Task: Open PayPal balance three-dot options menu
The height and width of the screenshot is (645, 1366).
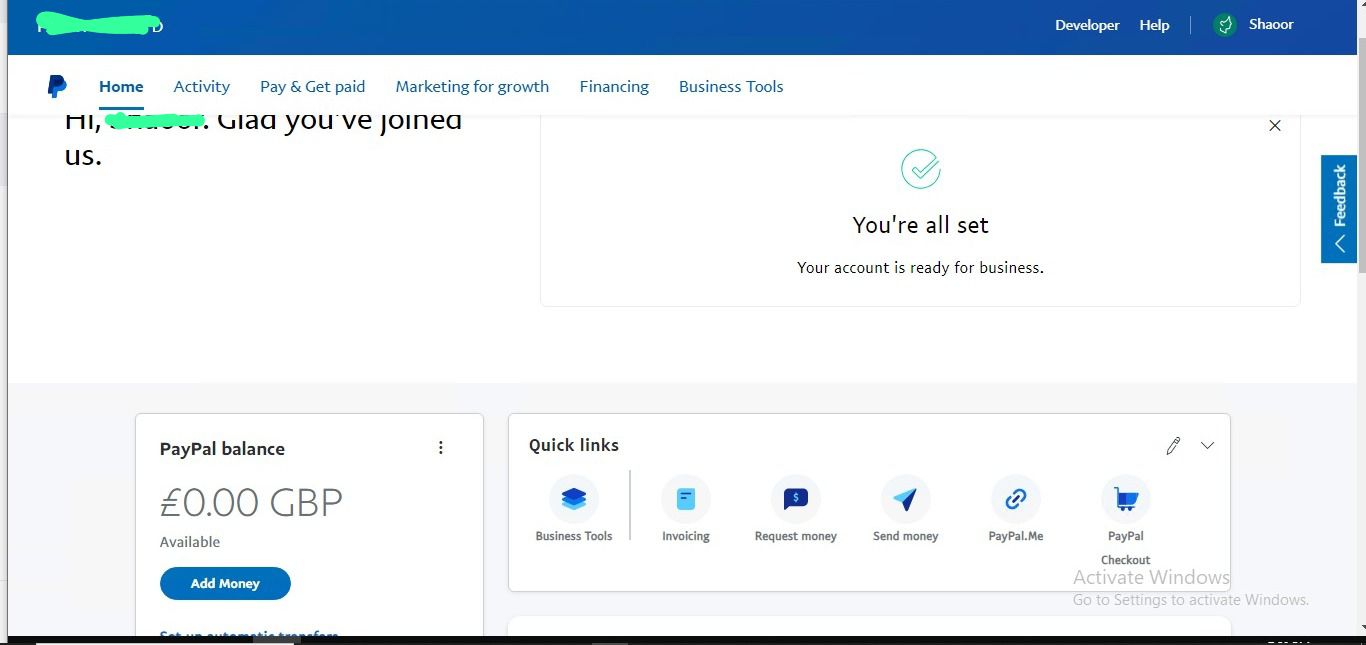Action: pyautogui.click(x=441, y=448)
